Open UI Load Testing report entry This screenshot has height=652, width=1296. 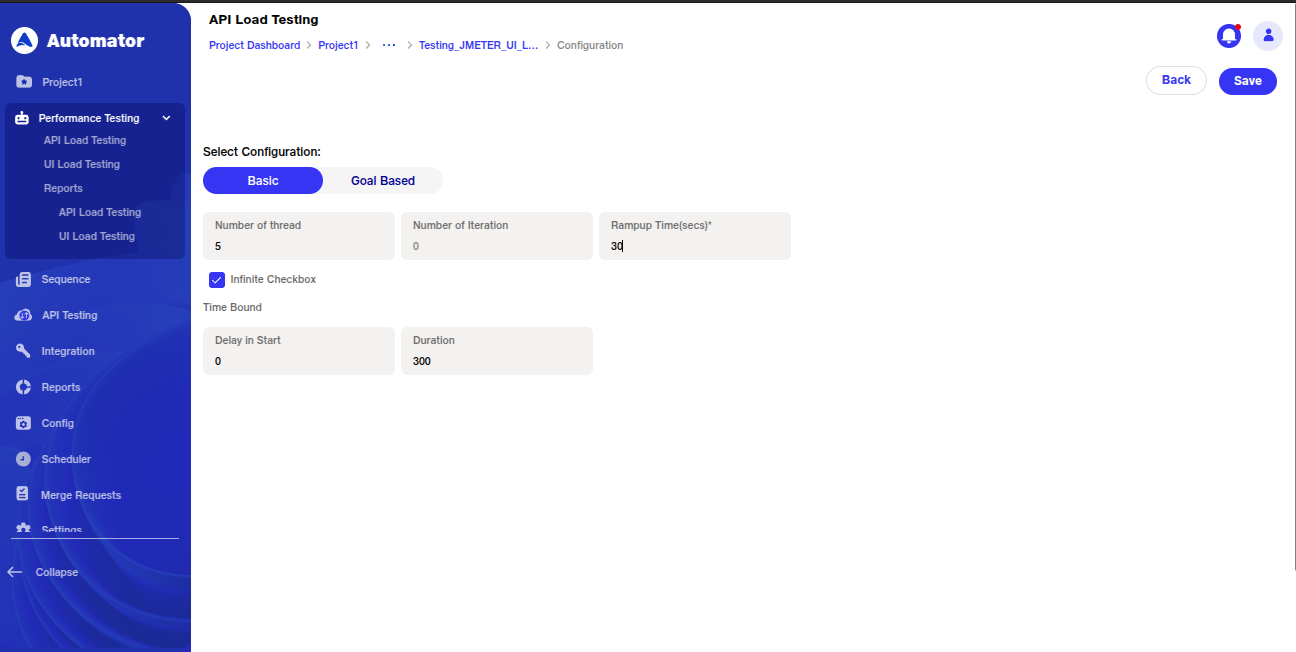97,236
